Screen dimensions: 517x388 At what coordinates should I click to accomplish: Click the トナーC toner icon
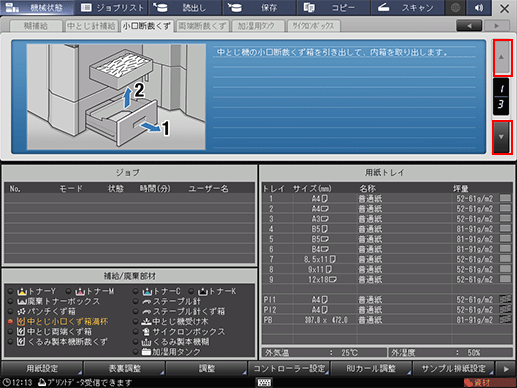147,292
